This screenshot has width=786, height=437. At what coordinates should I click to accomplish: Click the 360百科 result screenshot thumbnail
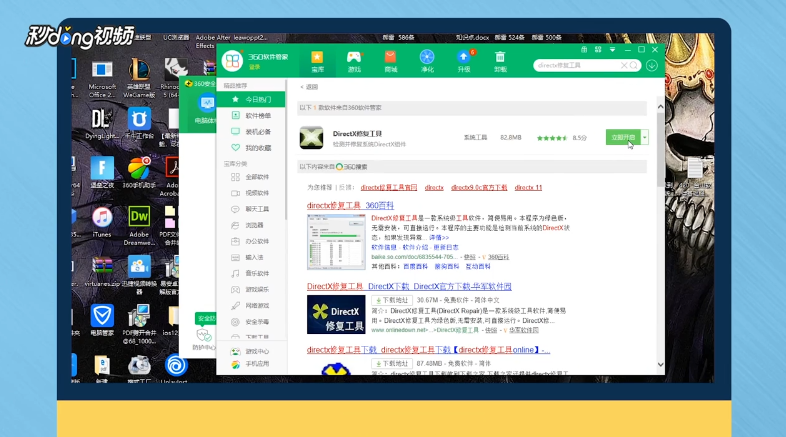click(336, 242)
